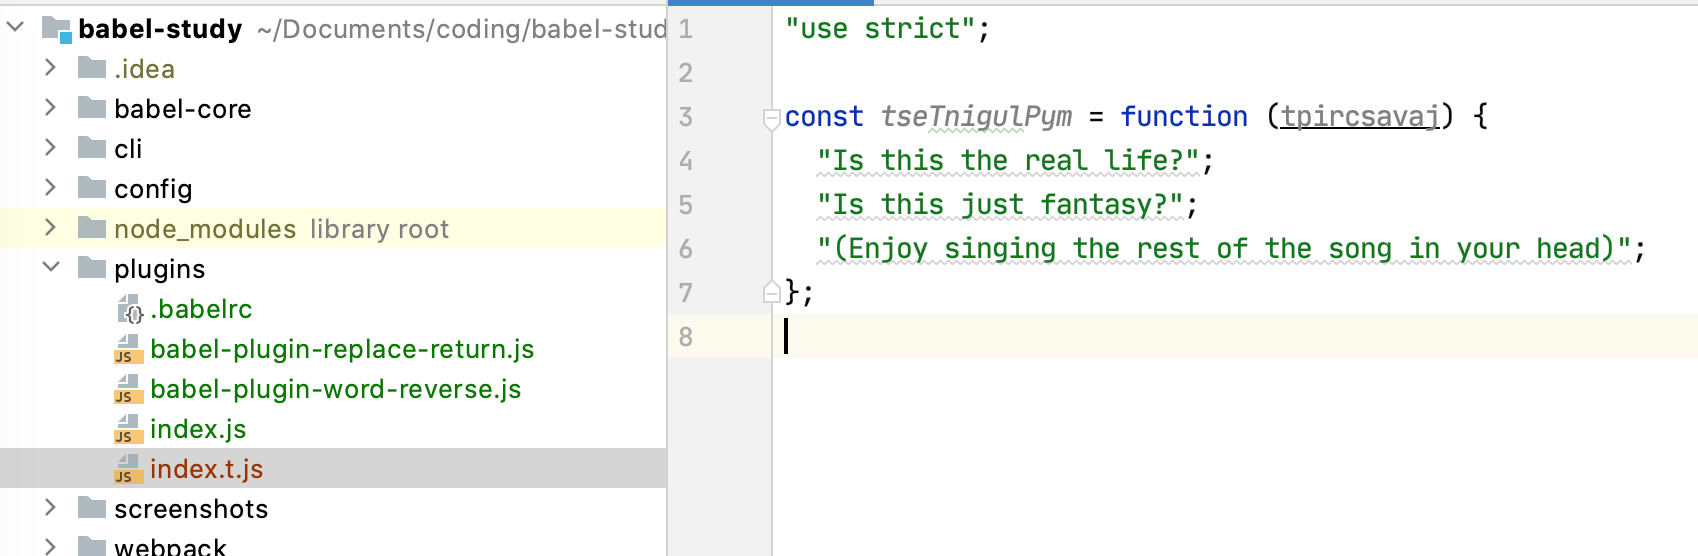Screen dimensions: 1698x556
Task: Expand the .idea folder chevron
Action: pyautogui.click(x=50, y=67)
